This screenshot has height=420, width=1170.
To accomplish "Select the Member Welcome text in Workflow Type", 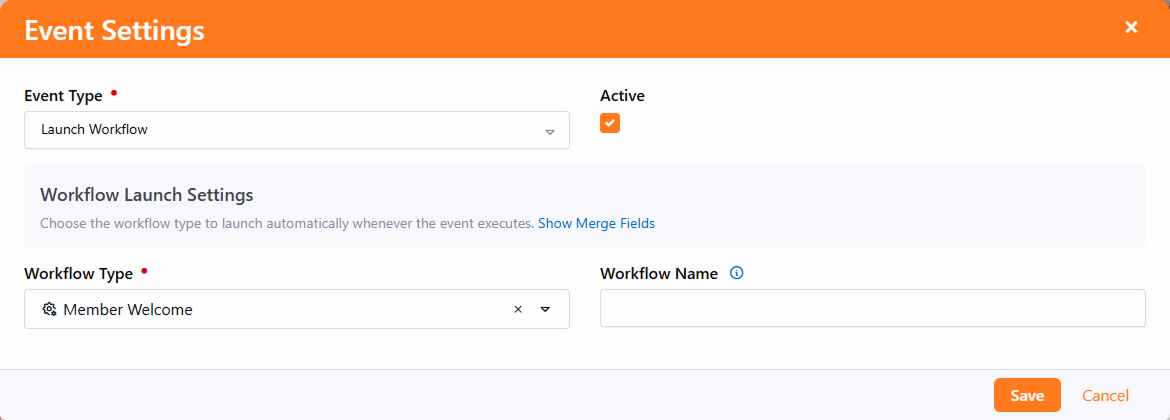I will pos(128,310).
